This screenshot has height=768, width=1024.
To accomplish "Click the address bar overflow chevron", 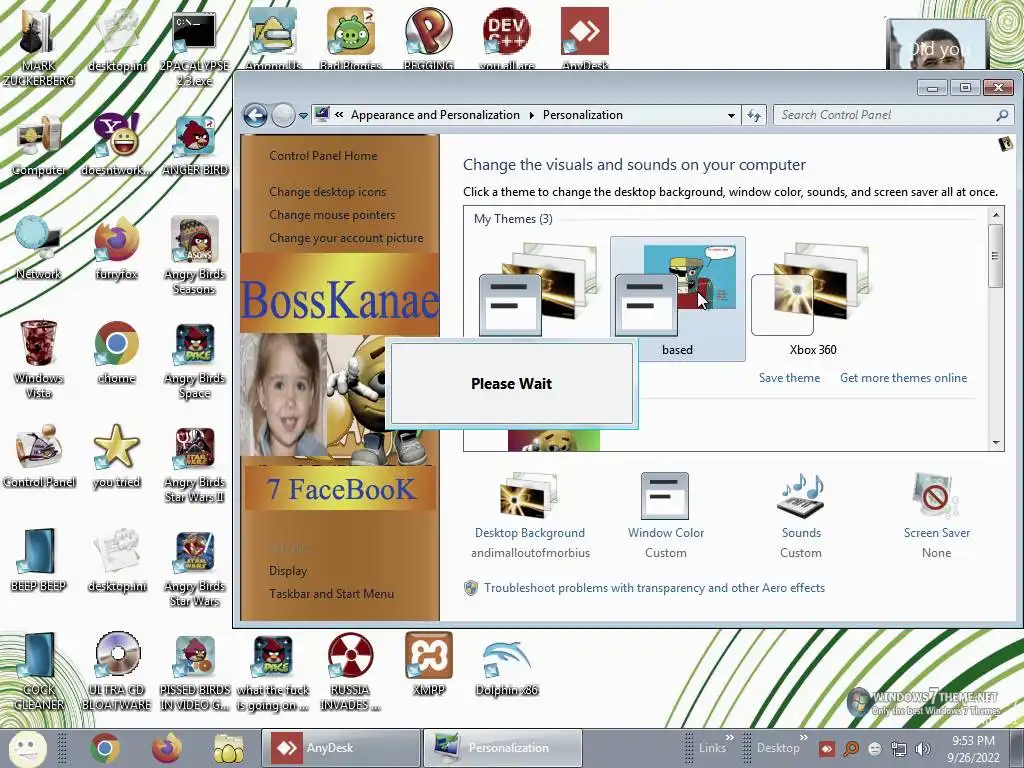I will click(x=339, y=115).
